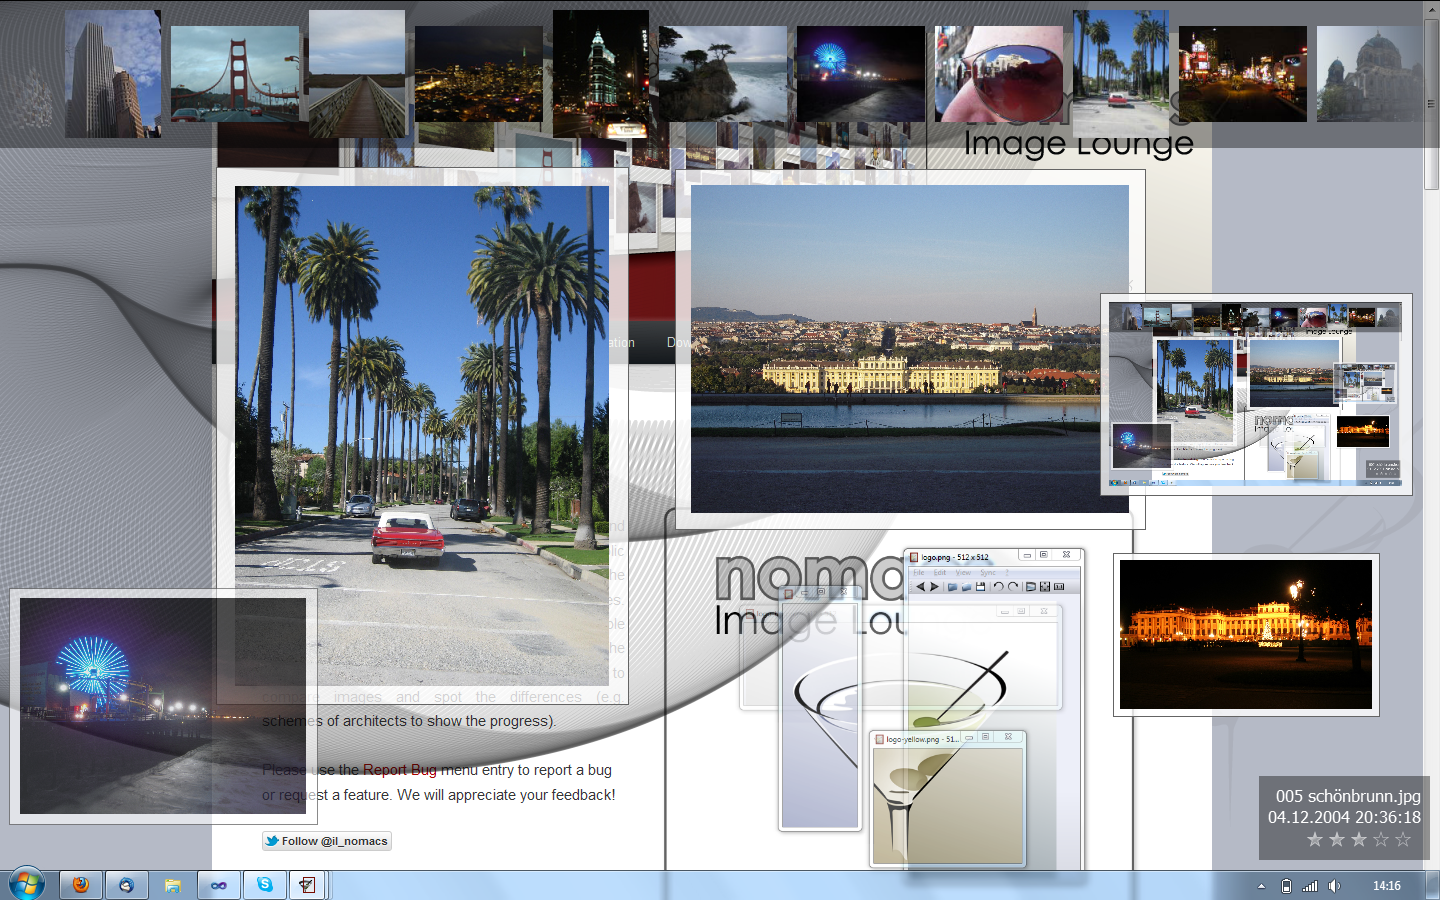Click the Follow @il_nomacs button
Viewport: 1440px width, 900px height.
326,841
